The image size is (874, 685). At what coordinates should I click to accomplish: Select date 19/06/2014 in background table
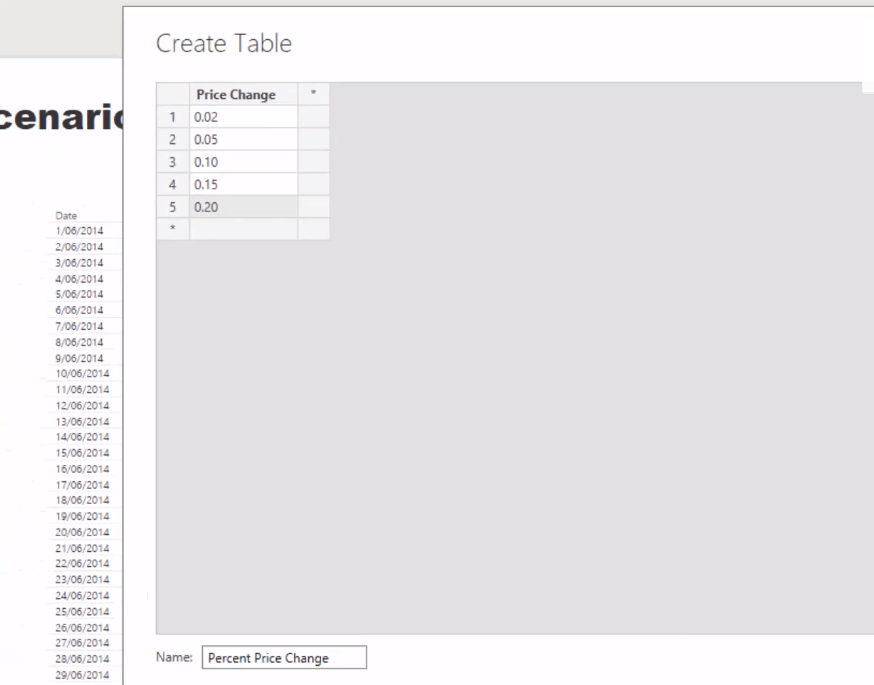(82, 517)
